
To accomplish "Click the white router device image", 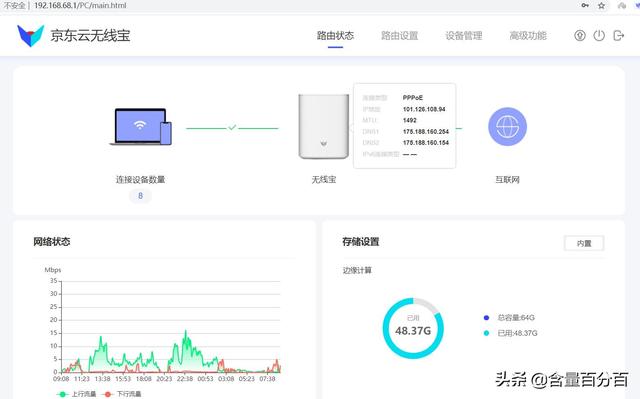I will 324,126.
